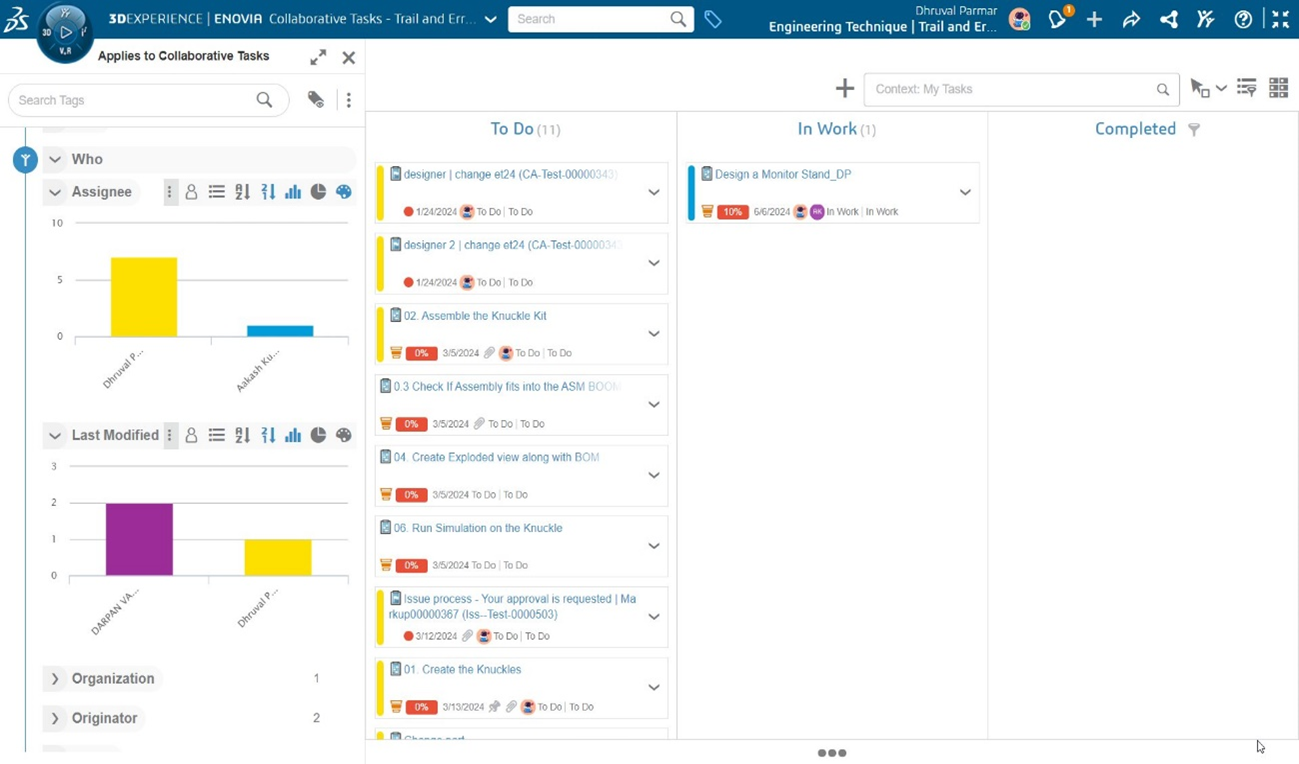Open the notifications icon in top bar

click(x=1058, y=19)
